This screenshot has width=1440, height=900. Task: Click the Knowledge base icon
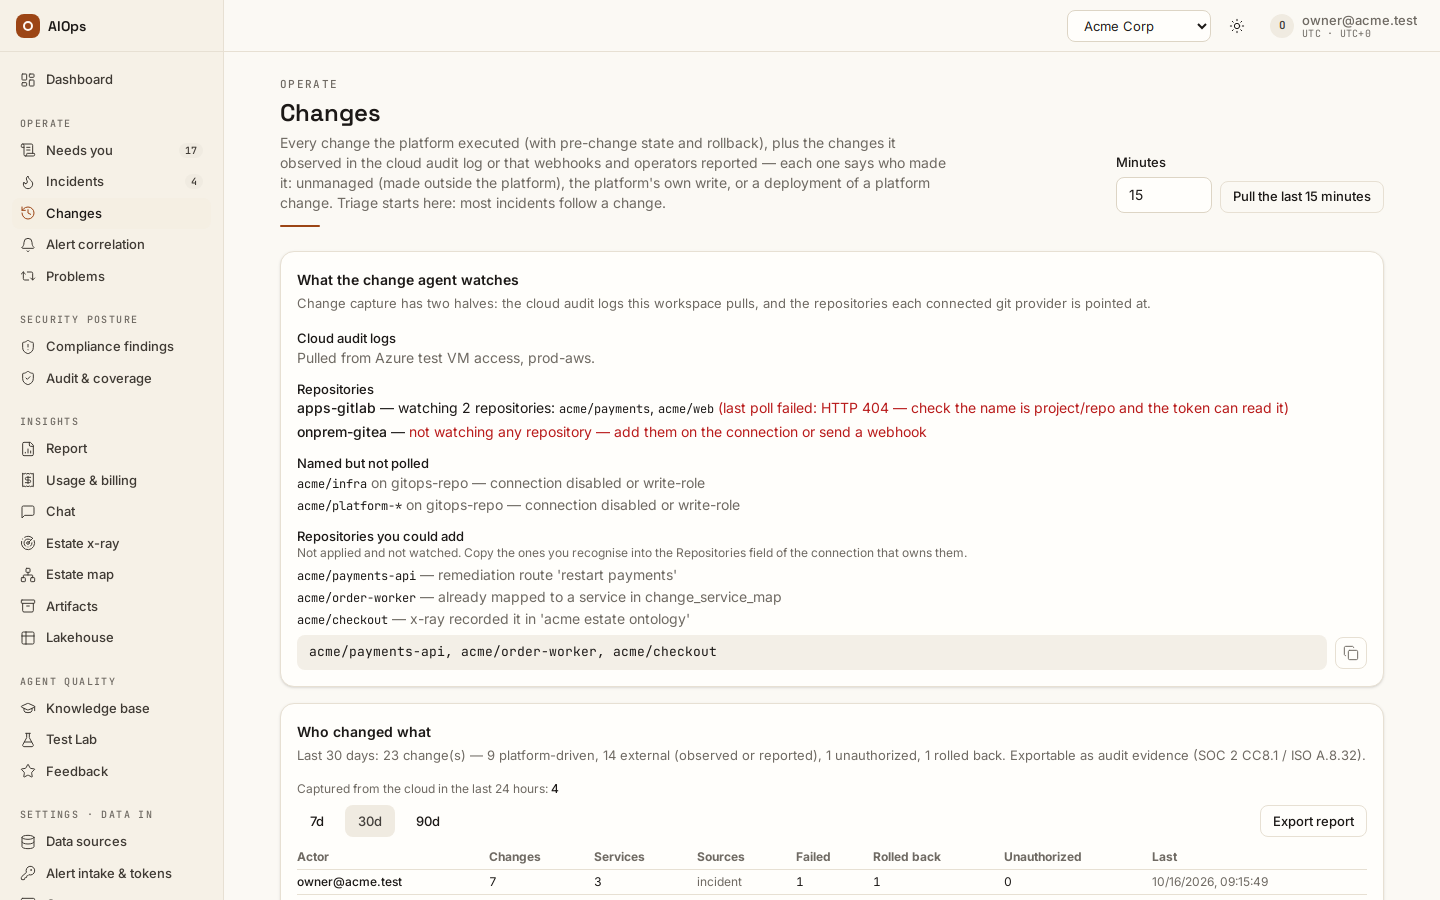pos(28,709)
